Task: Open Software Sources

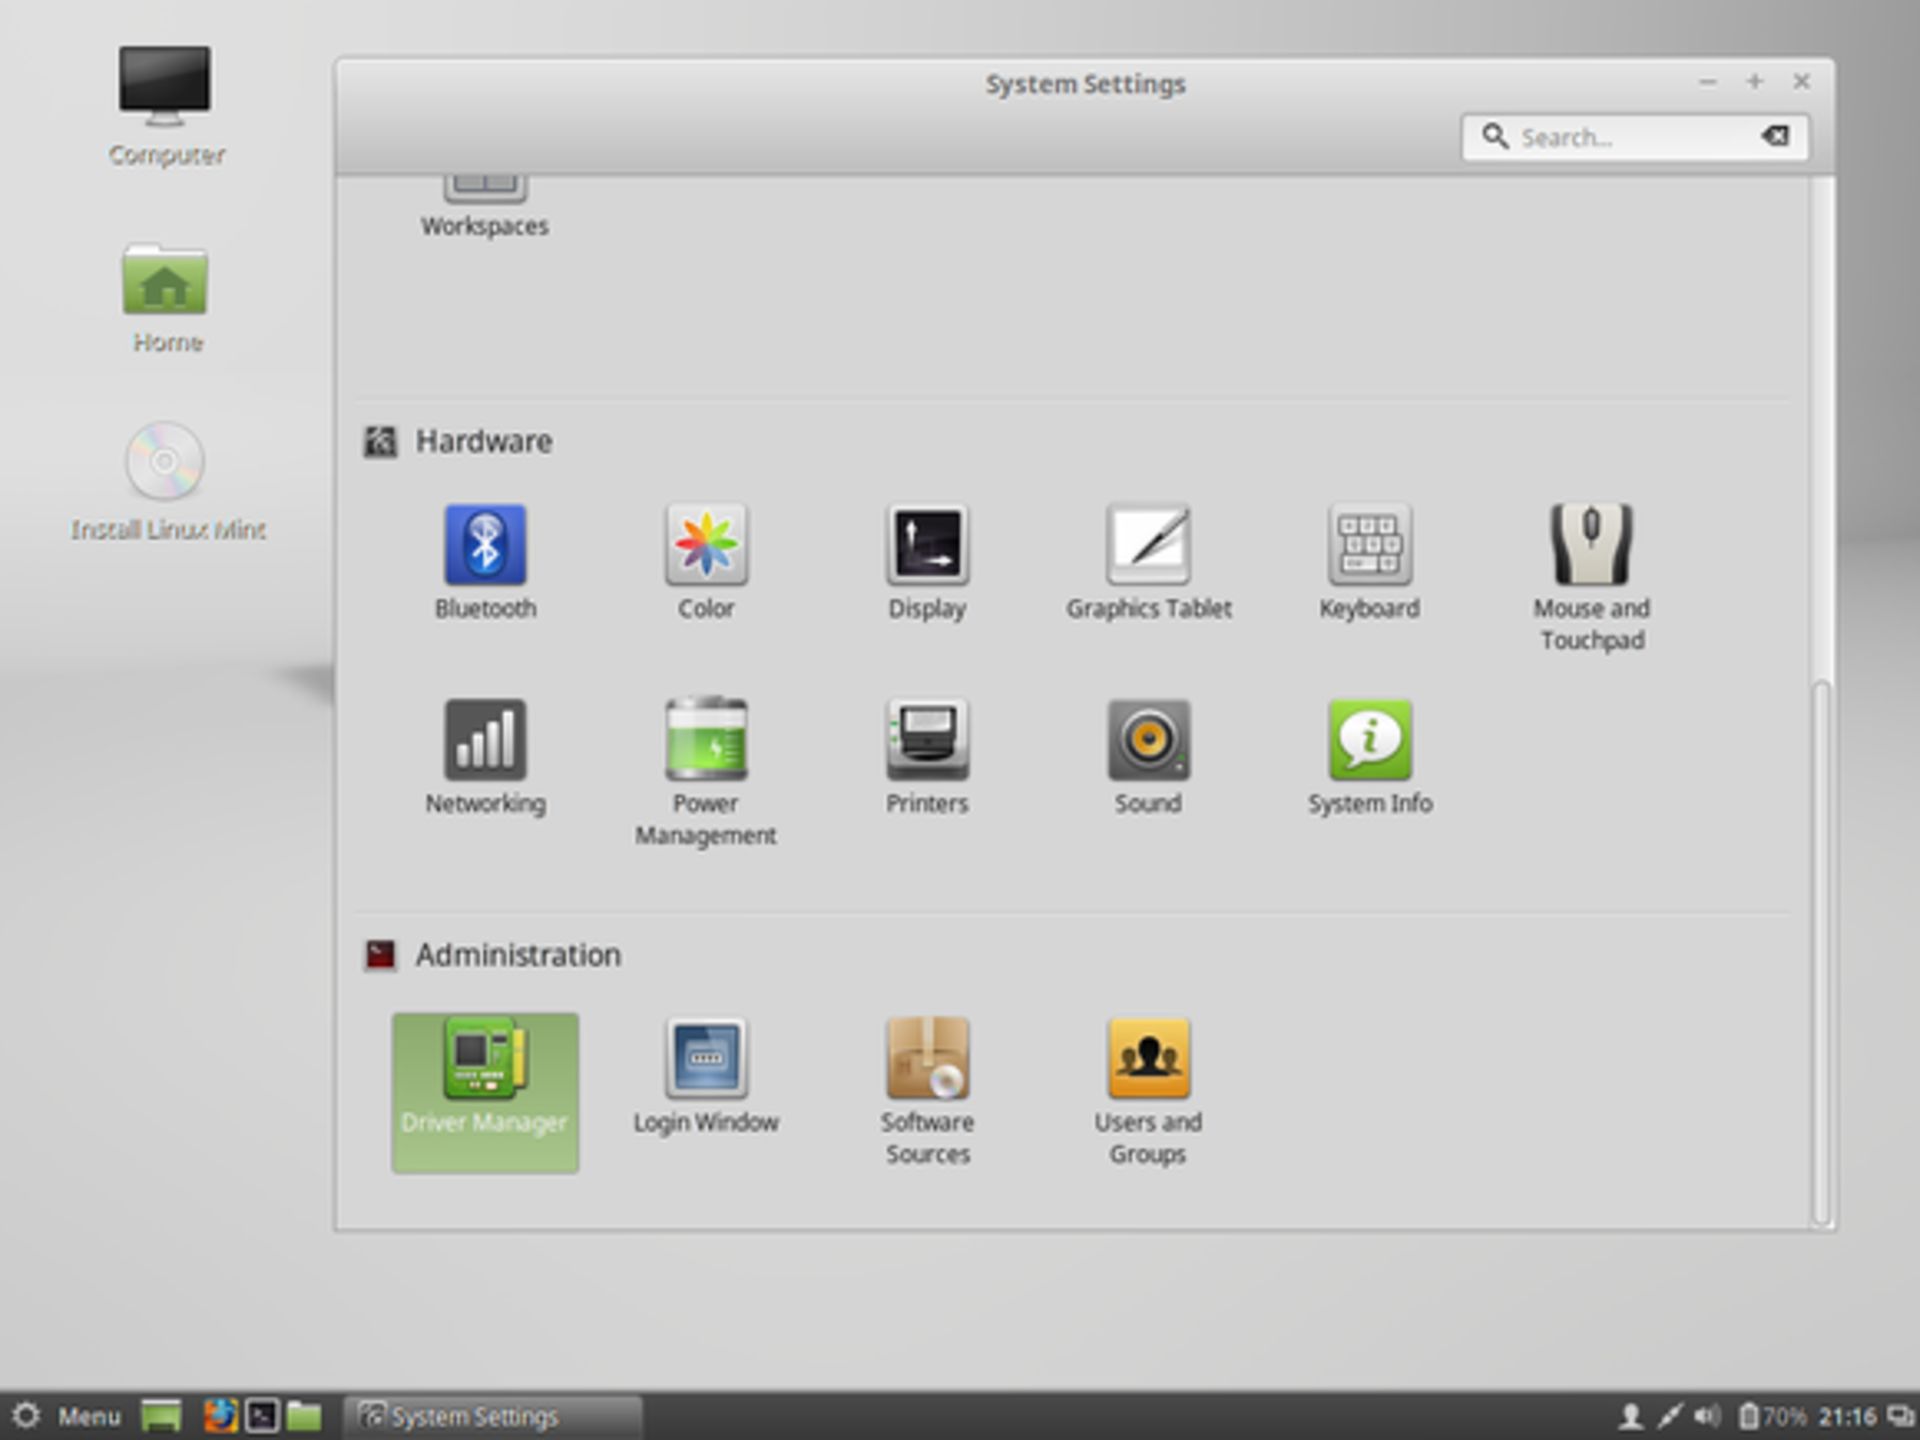Action: 927,1092
